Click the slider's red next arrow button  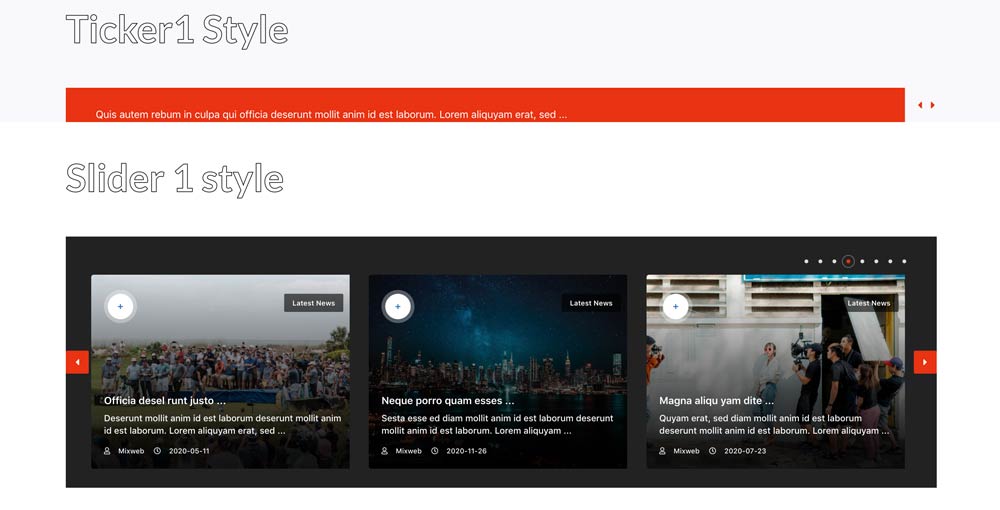point(925,362)
